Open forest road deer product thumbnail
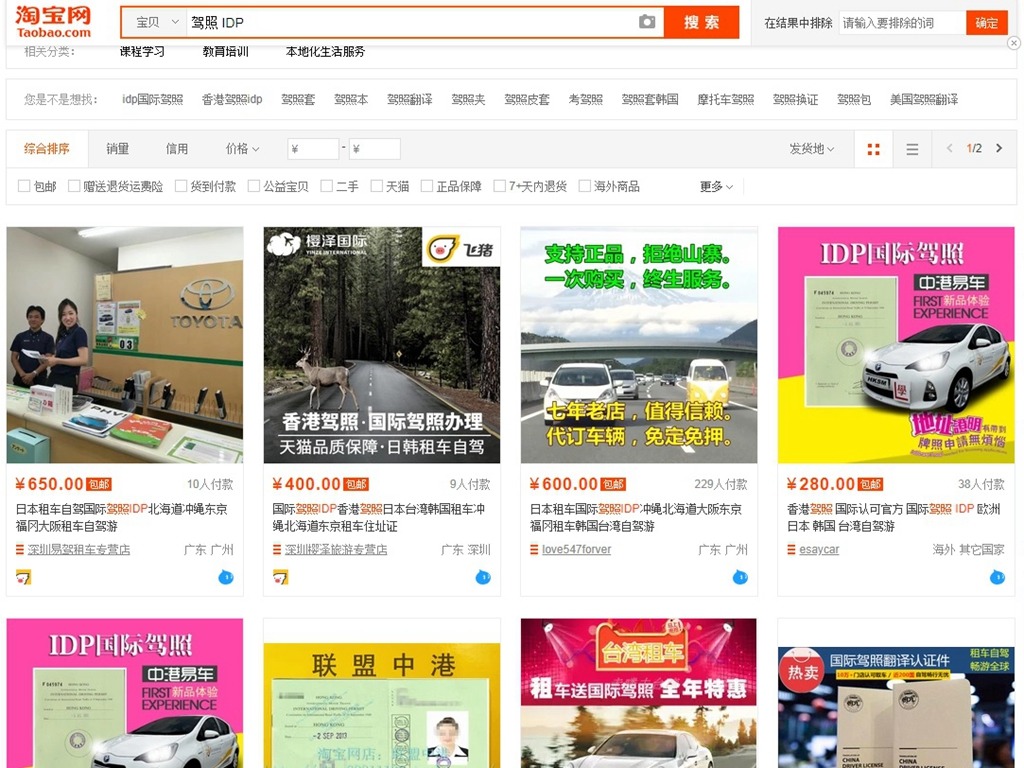This screenshot has width=1024, height=768. point(382,345)
